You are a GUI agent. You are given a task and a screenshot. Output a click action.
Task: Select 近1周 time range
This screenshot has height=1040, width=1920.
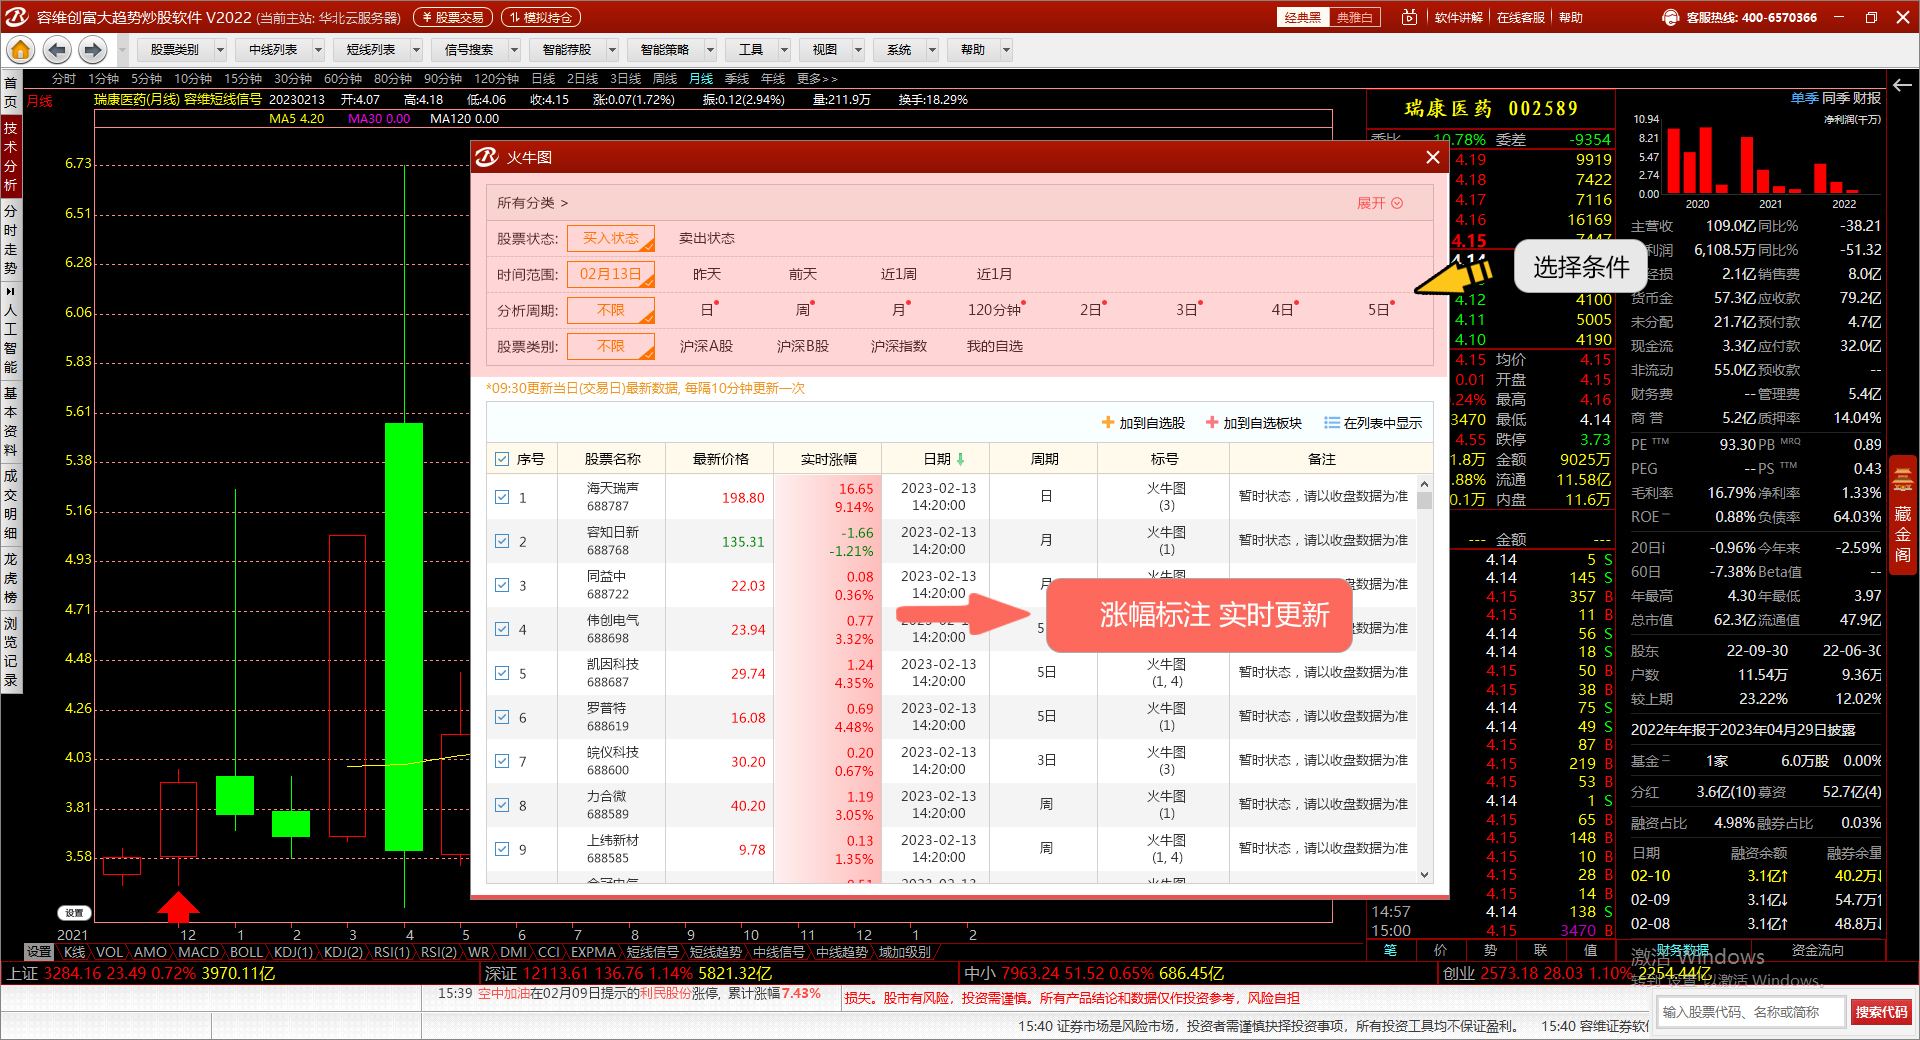898,274
